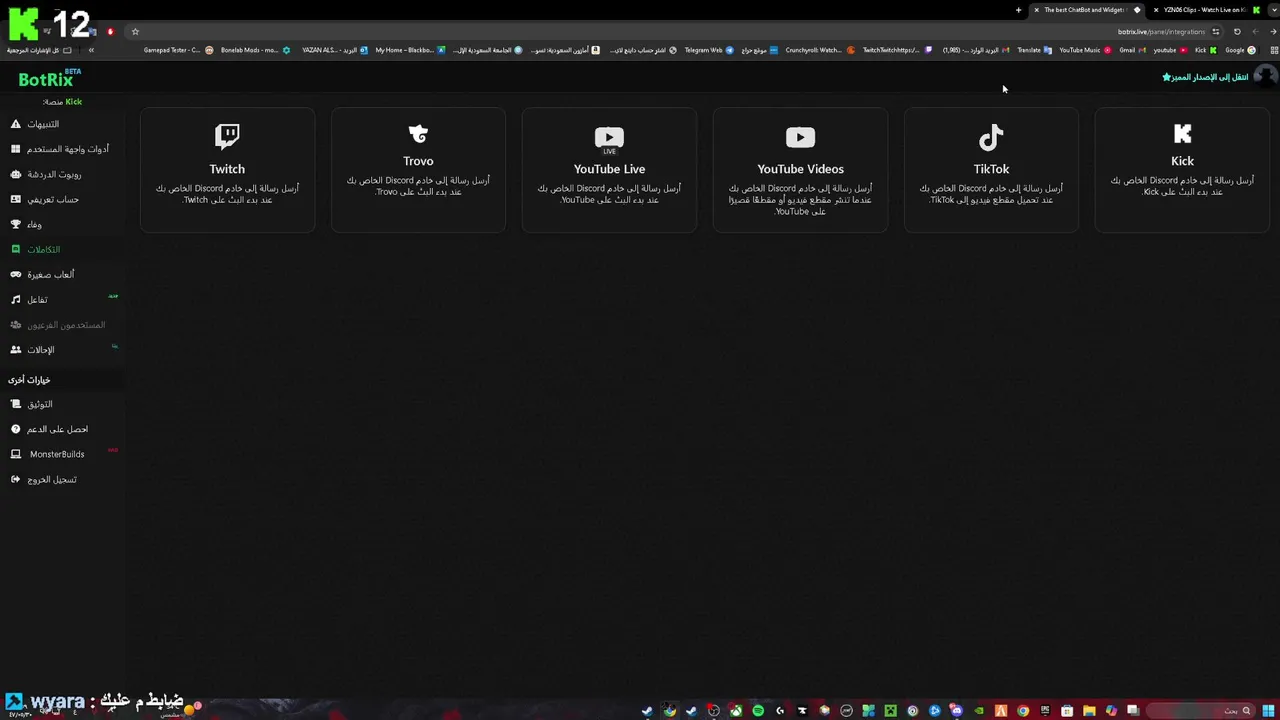Image resolution: width=1280 pixels, height=720 pixels.
Task: Open 'Gamepad Tester' bookmark
Action: point(178,50)
